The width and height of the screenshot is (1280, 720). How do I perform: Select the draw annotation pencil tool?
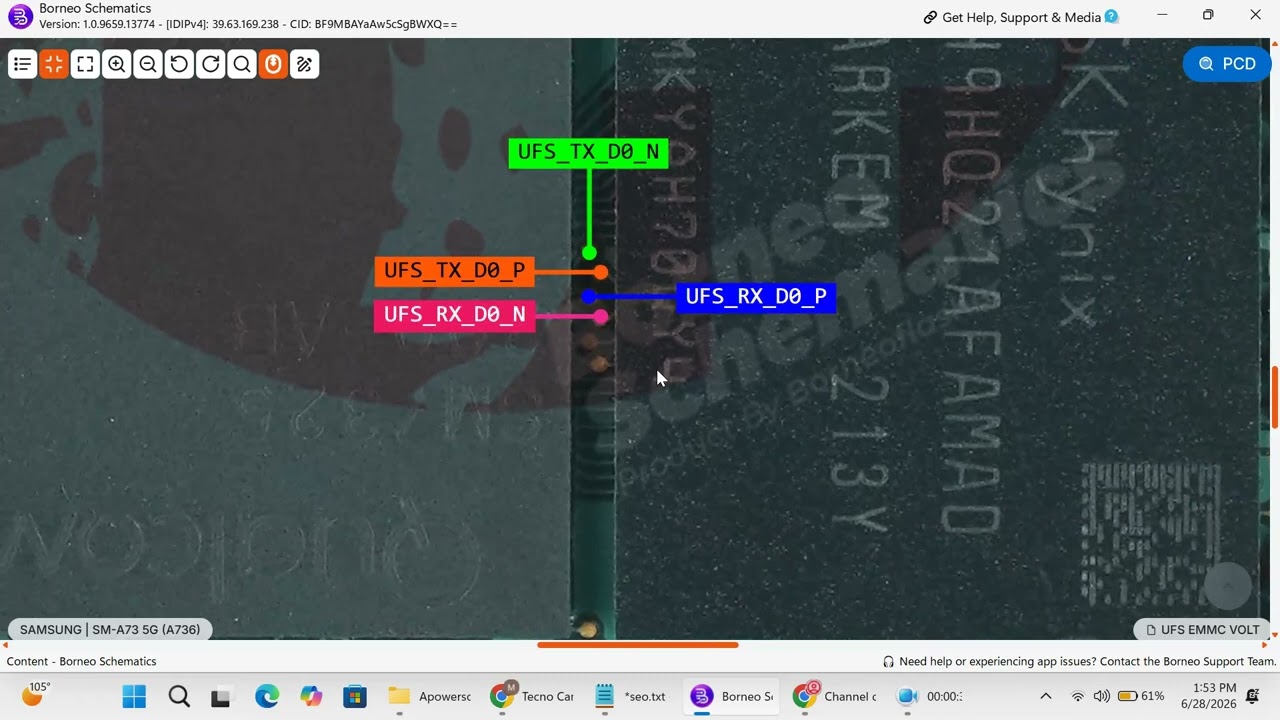[x=305, y=64]
